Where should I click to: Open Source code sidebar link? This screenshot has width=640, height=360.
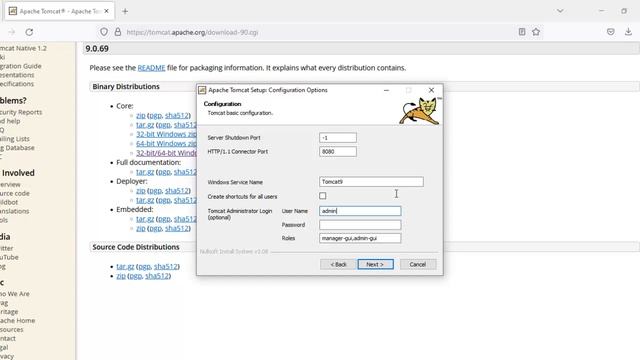tap(15, 193)
